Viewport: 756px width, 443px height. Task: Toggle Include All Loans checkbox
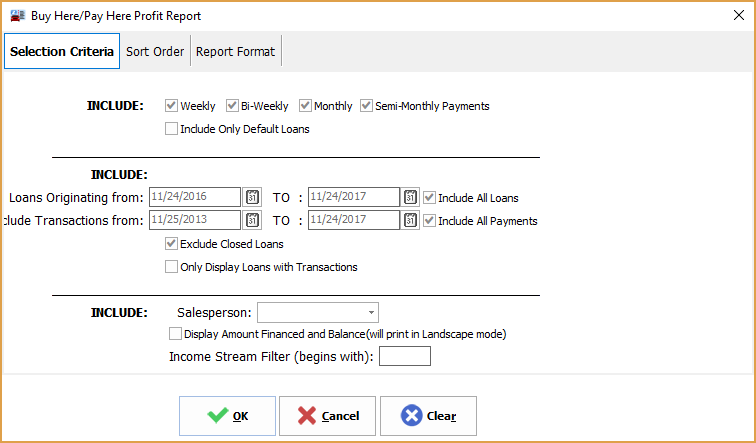click(430, 198)
